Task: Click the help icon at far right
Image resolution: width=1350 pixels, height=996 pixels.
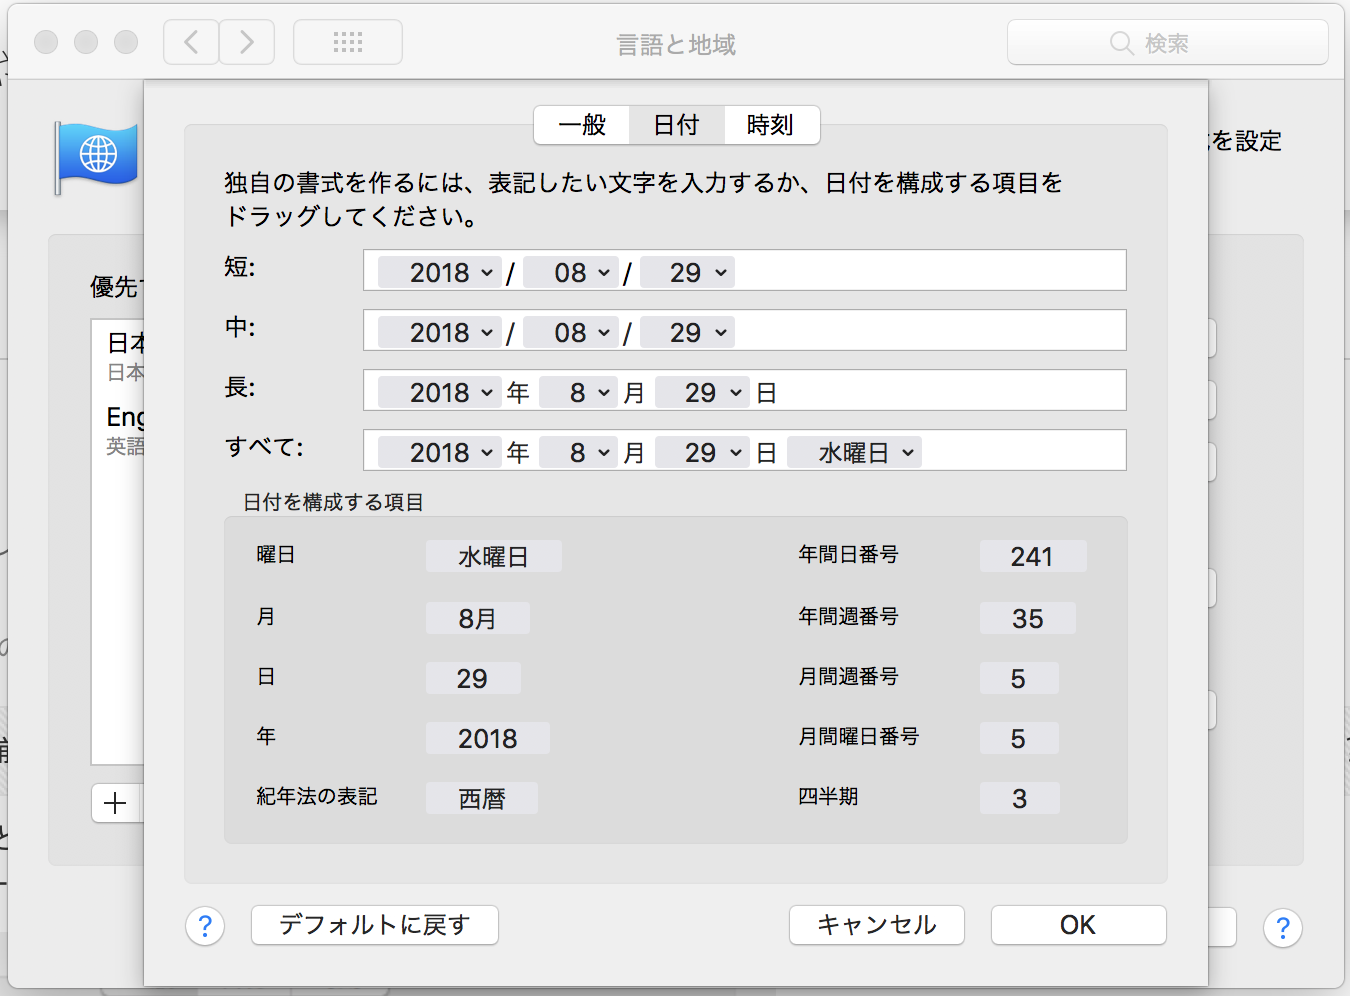Action: tap(1282, 928)
